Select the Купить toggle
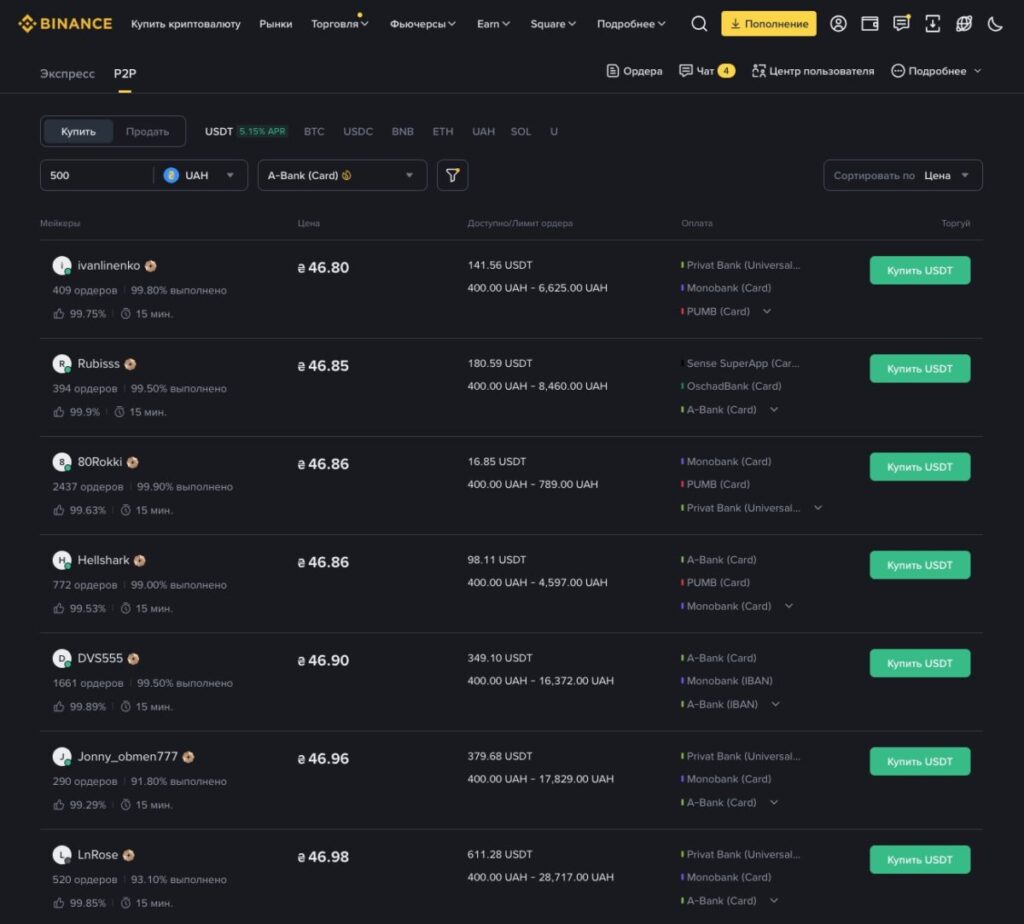1024x924 pixels. (78, 131)
